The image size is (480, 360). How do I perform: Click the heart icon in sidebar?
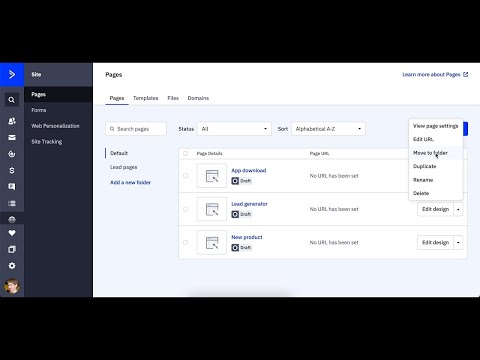pos(12,233)
